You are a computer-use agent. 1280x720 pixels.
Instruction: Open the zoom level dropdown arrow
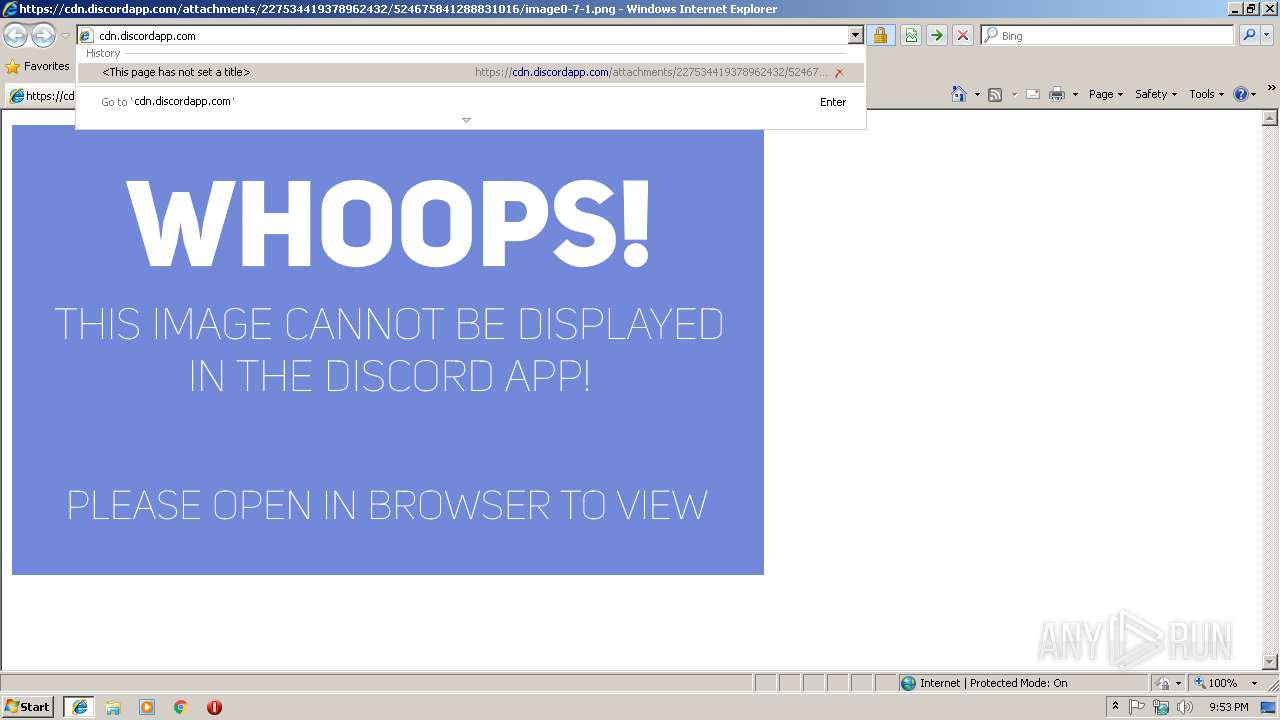point(1254,683)
